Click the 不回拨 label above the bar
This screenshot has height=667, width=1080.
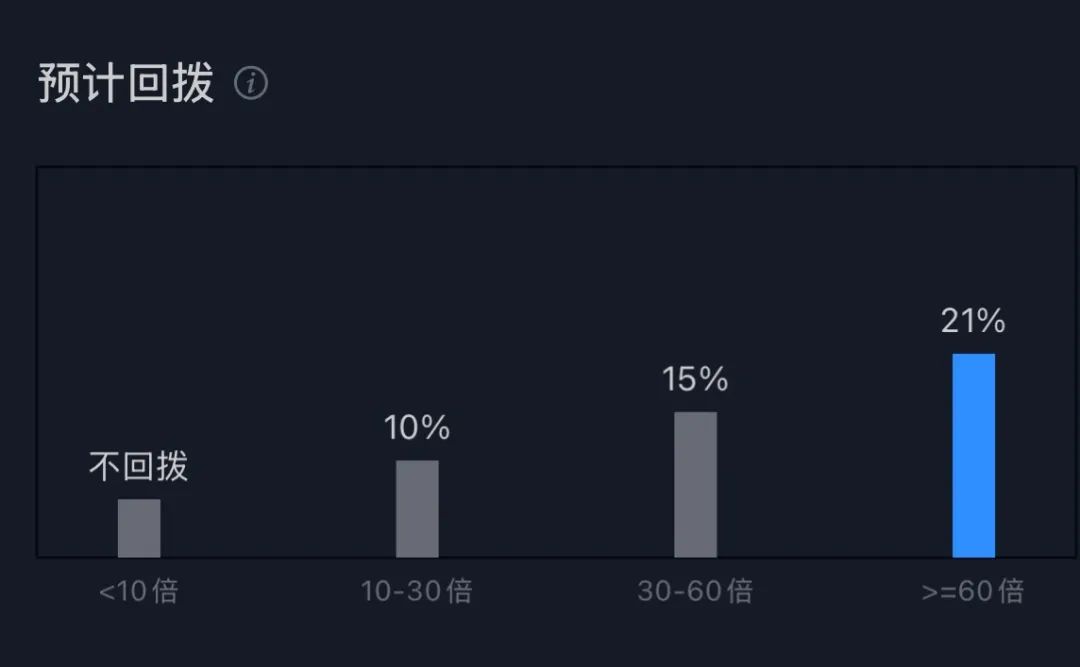point(139,467)
